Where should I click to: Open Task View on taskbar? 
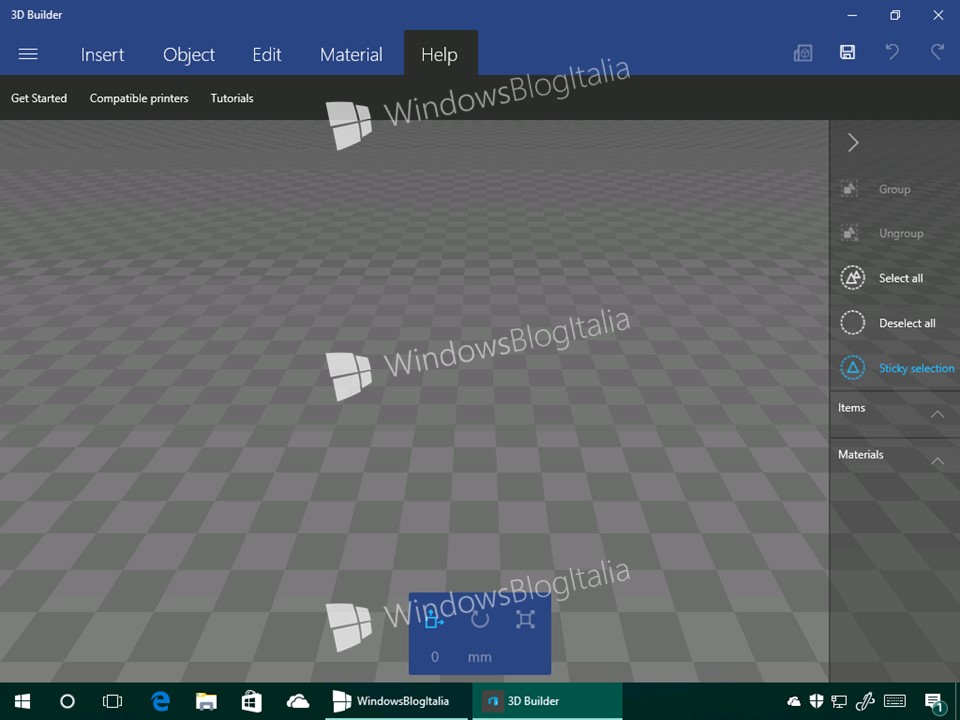[113, 701]
